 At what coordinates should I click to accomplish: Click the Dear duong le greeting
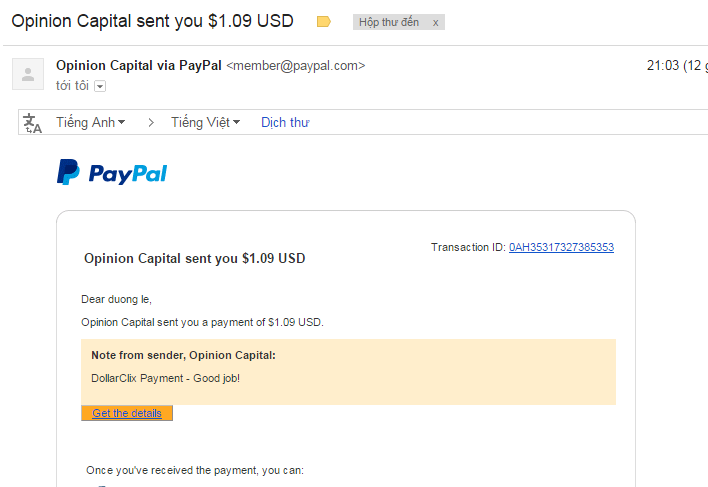[116, 298]
